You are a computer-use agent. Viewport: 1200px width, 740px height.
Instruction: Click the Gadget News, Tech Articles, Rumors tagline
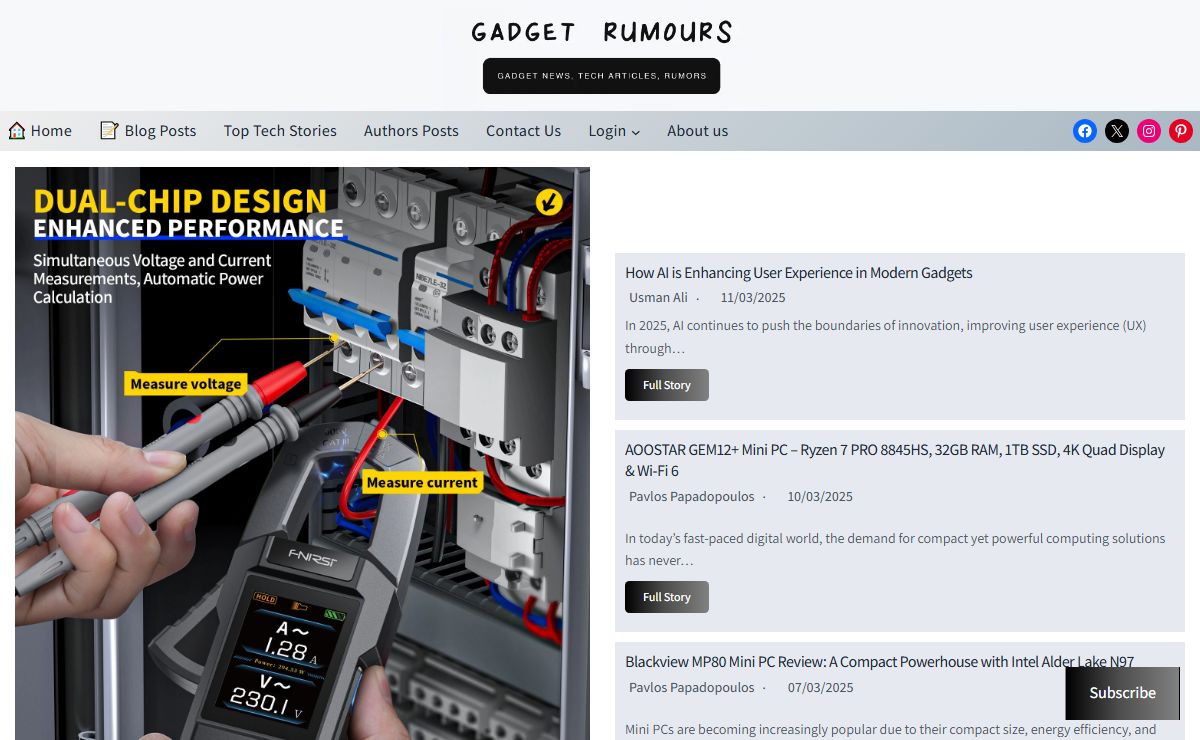point(601,76)
